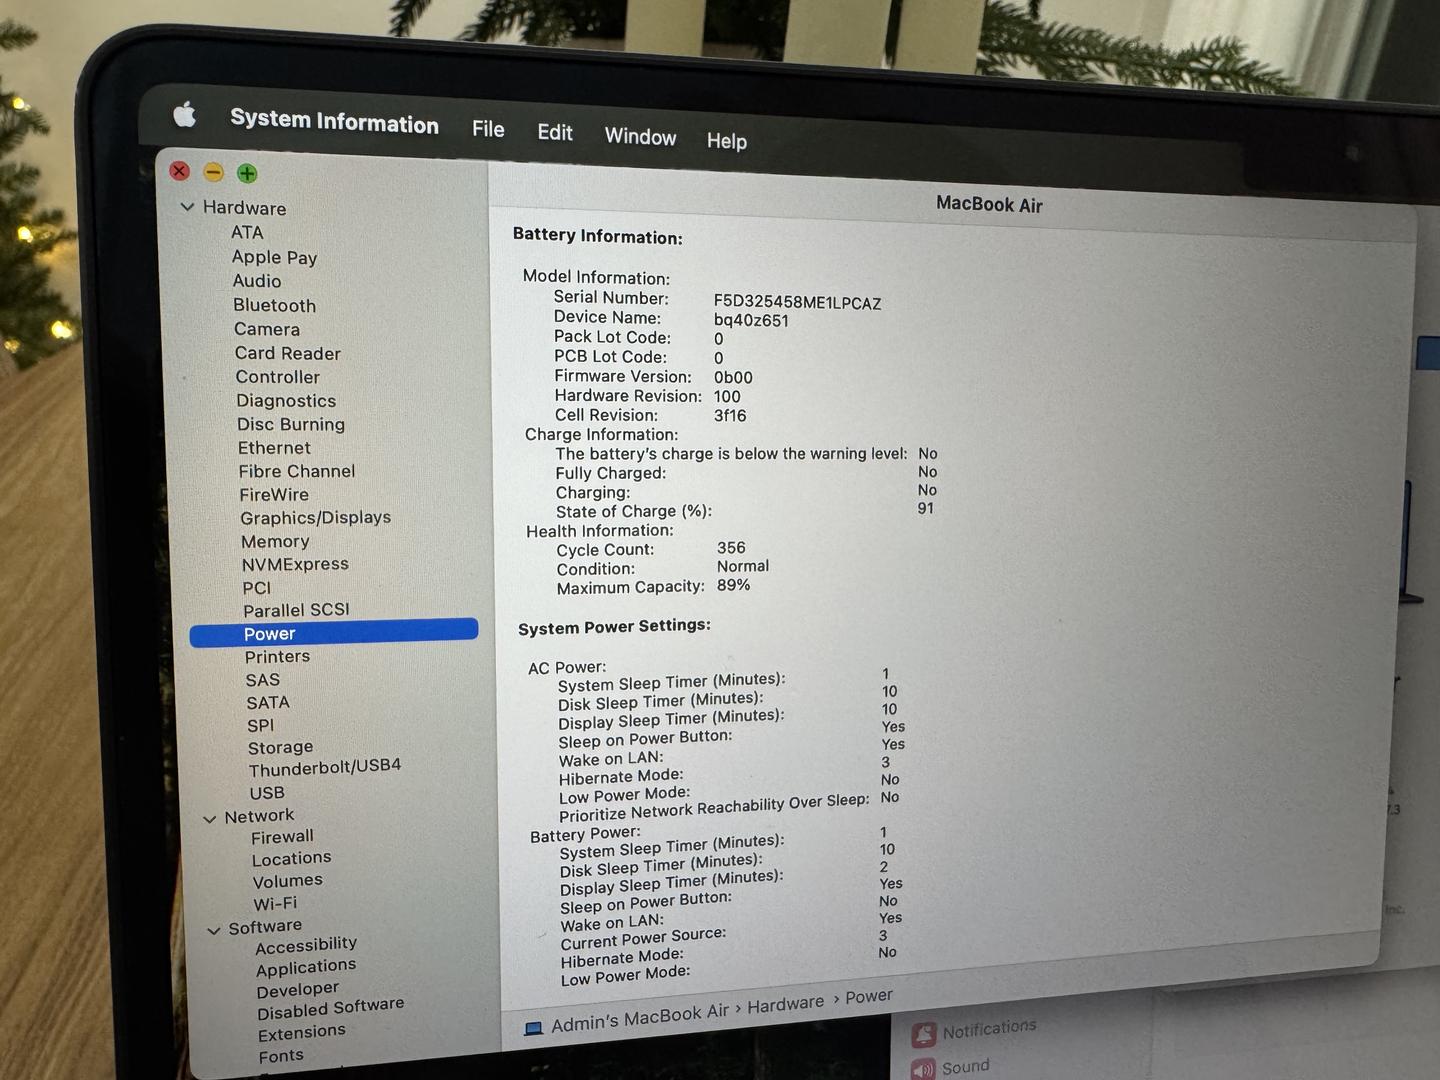Screen dimensions: 1440x1080
Task: Select Printers in the sidebar
Action: [277, 656]
